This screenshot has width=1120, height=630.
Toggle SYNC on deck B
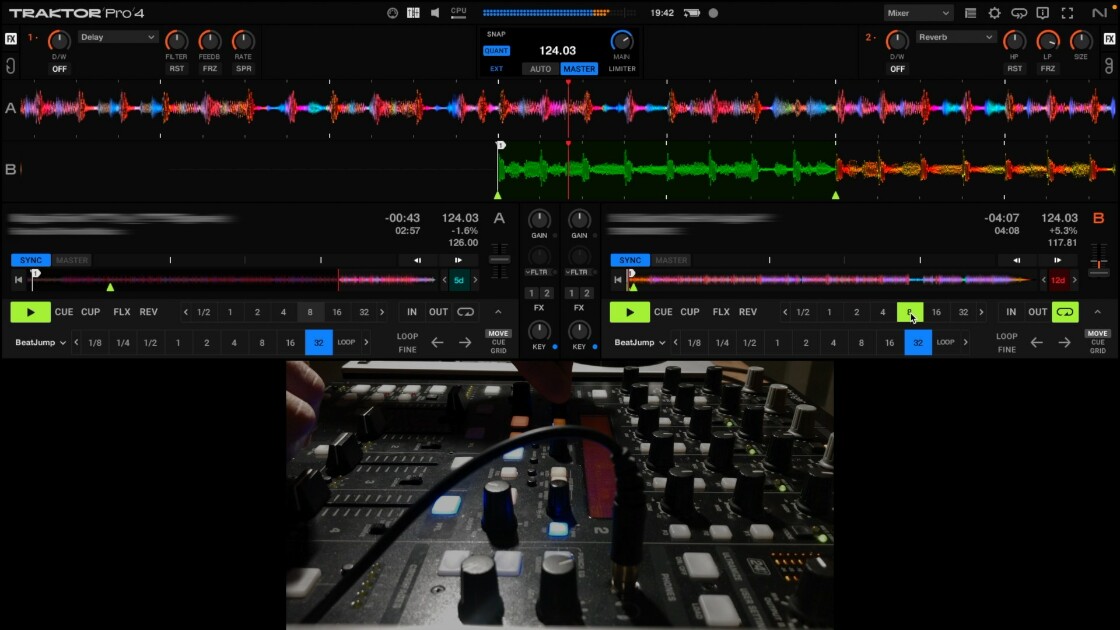[630, 260]
